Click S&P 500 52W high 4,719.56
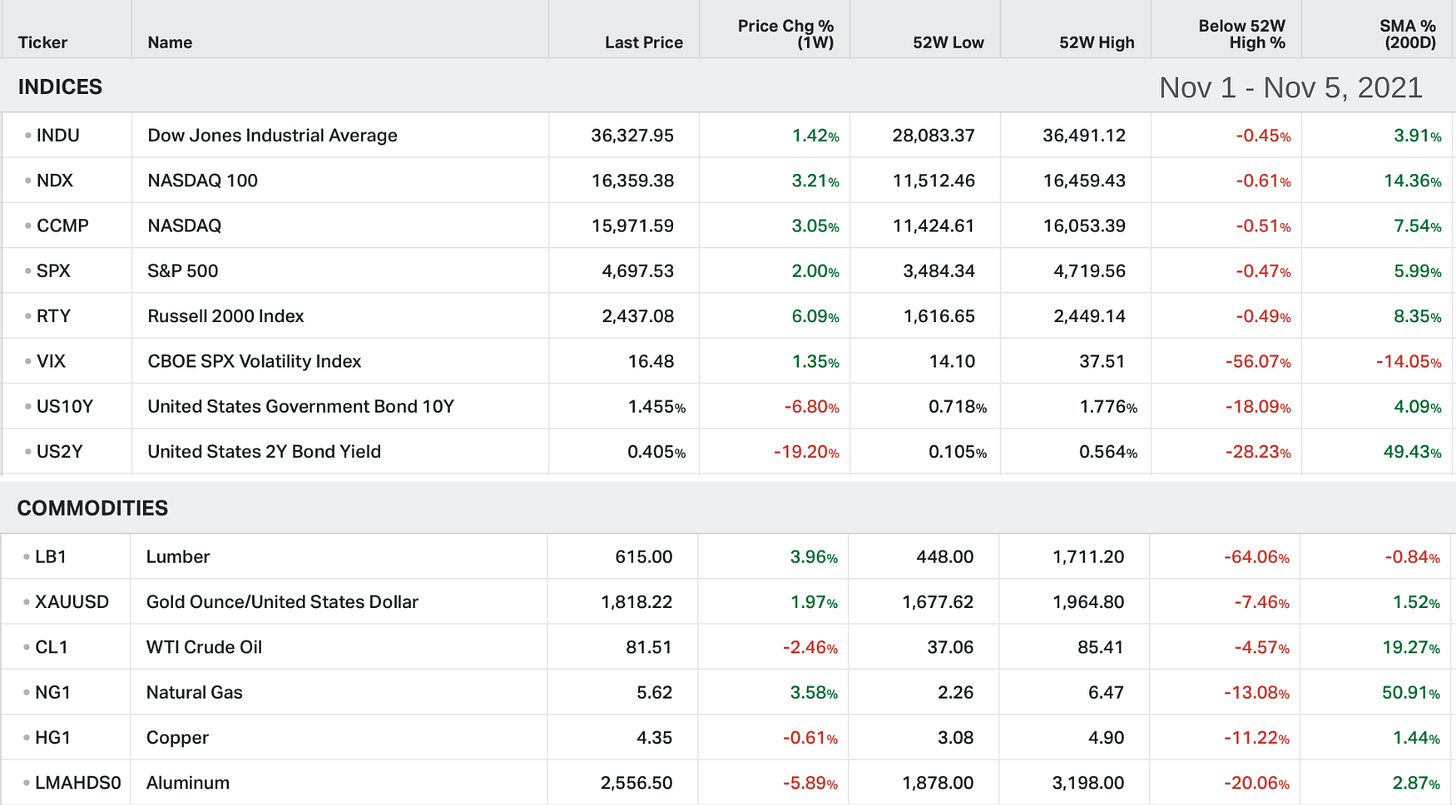Viewport: 1456px width, 805px height. [x=1090, y=270]
